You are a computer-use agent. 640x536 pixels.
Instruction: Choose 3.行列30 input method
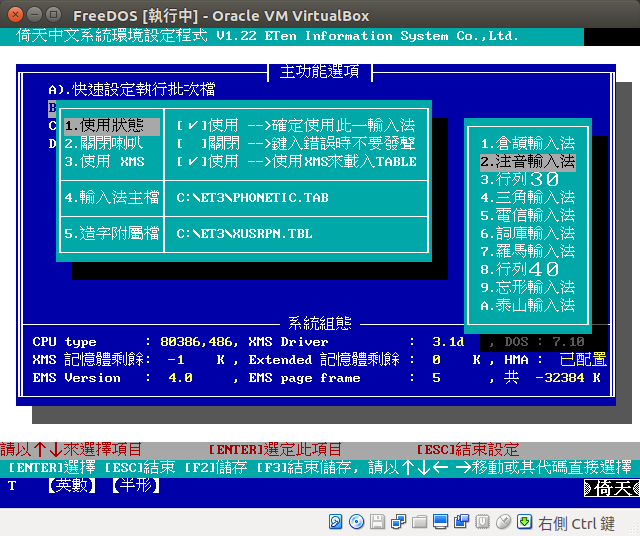(520, 179)
